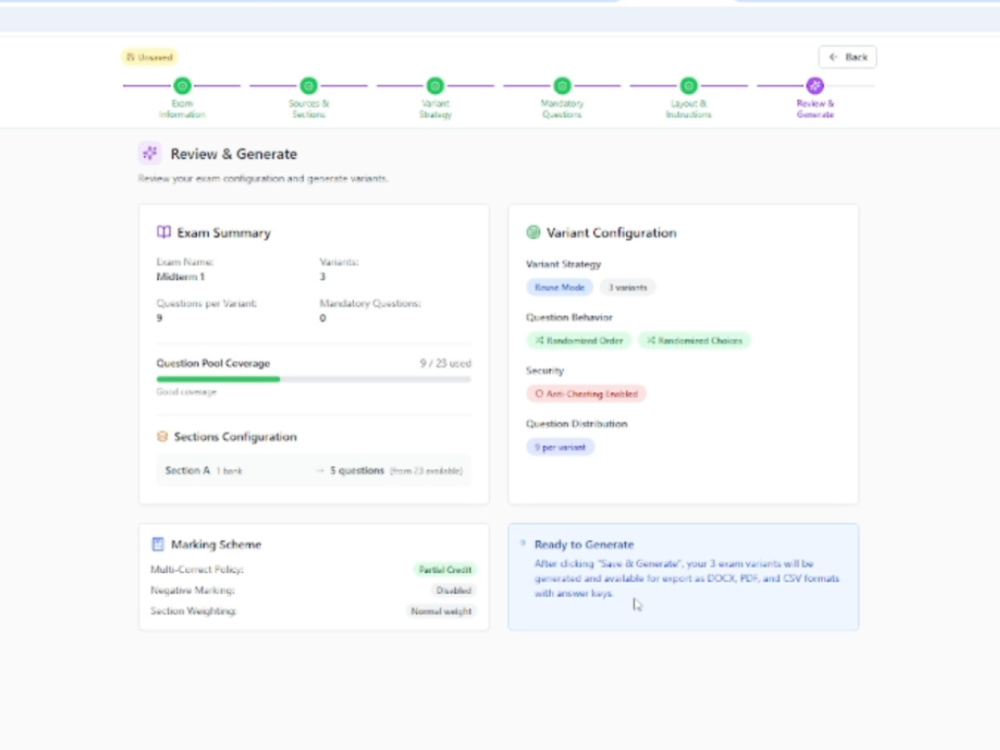Screen dimensions: 1000x750
Task: Click the Ready to Generate heading
Action: coord(584,544)
